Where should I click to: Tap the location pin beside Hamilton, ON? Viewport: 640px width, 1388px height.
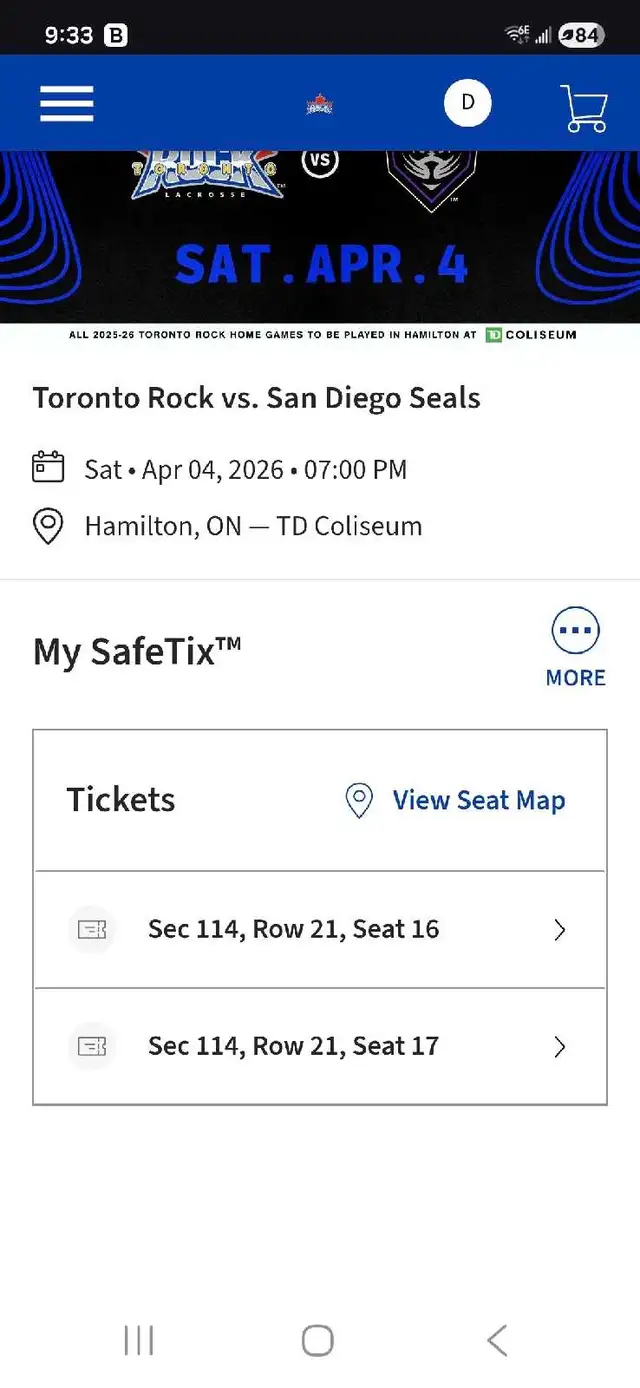(48, 526)
